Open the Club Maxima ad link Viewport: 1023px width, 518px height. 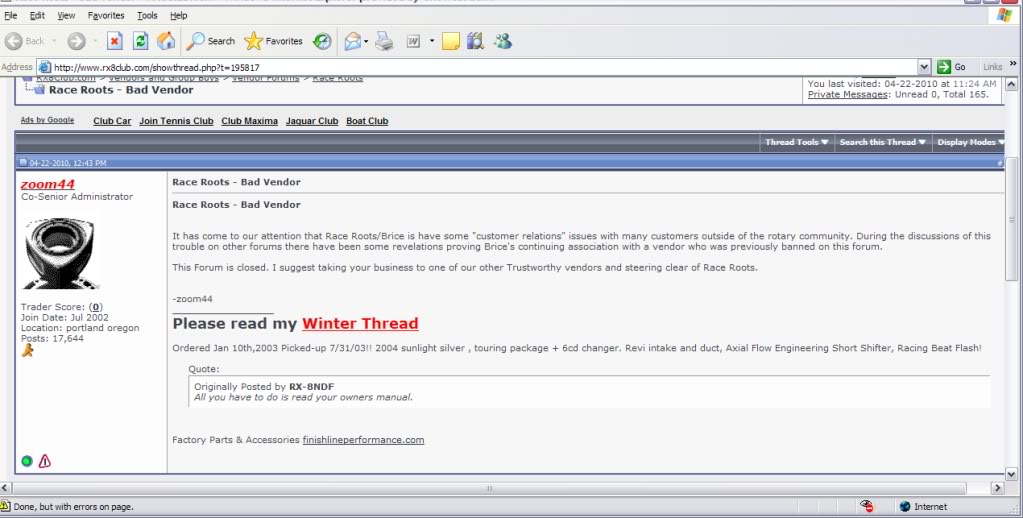(x=249, y=121)
